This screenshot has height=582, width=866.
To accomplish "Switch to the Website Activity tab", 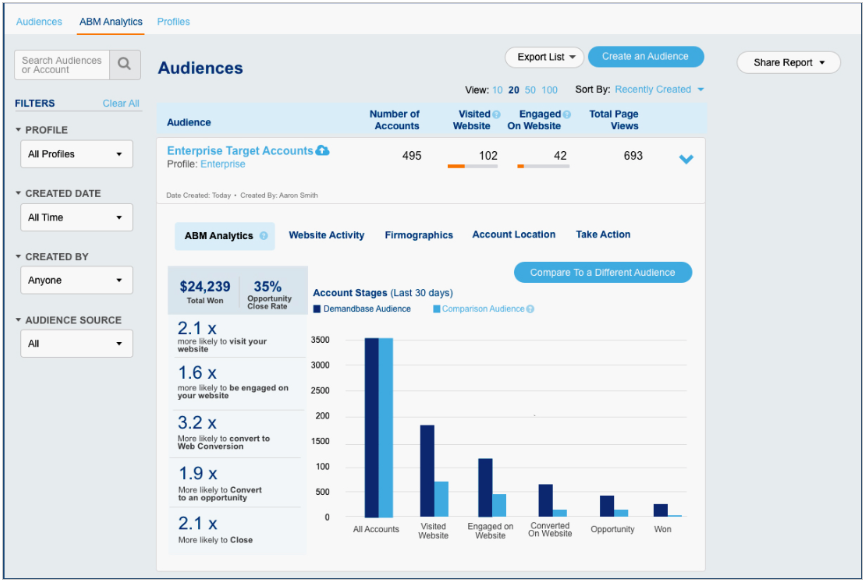I will tap(326, 235).
